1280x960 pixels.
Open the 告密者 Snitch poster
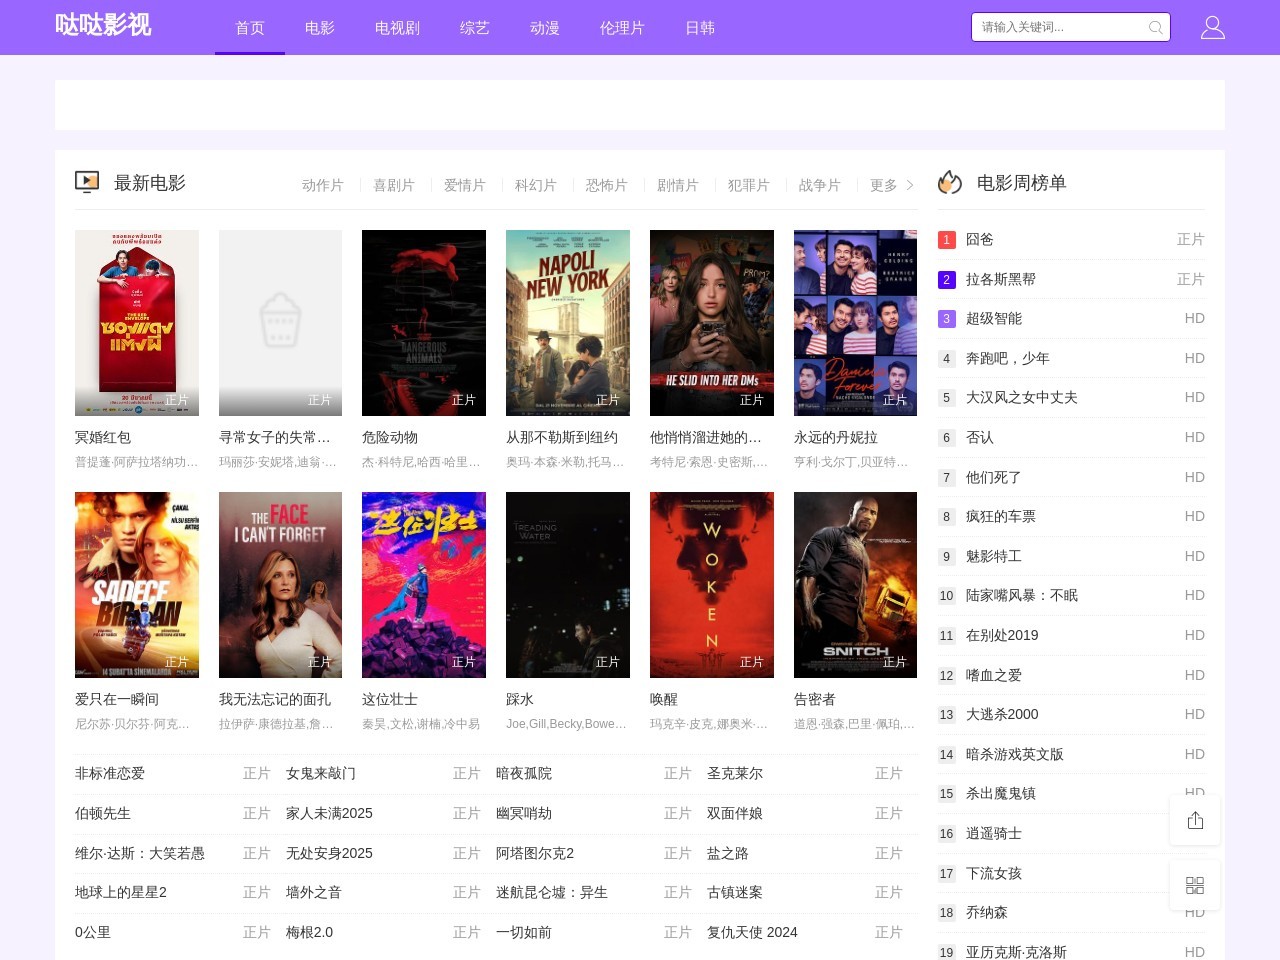(x=855, y=585)
